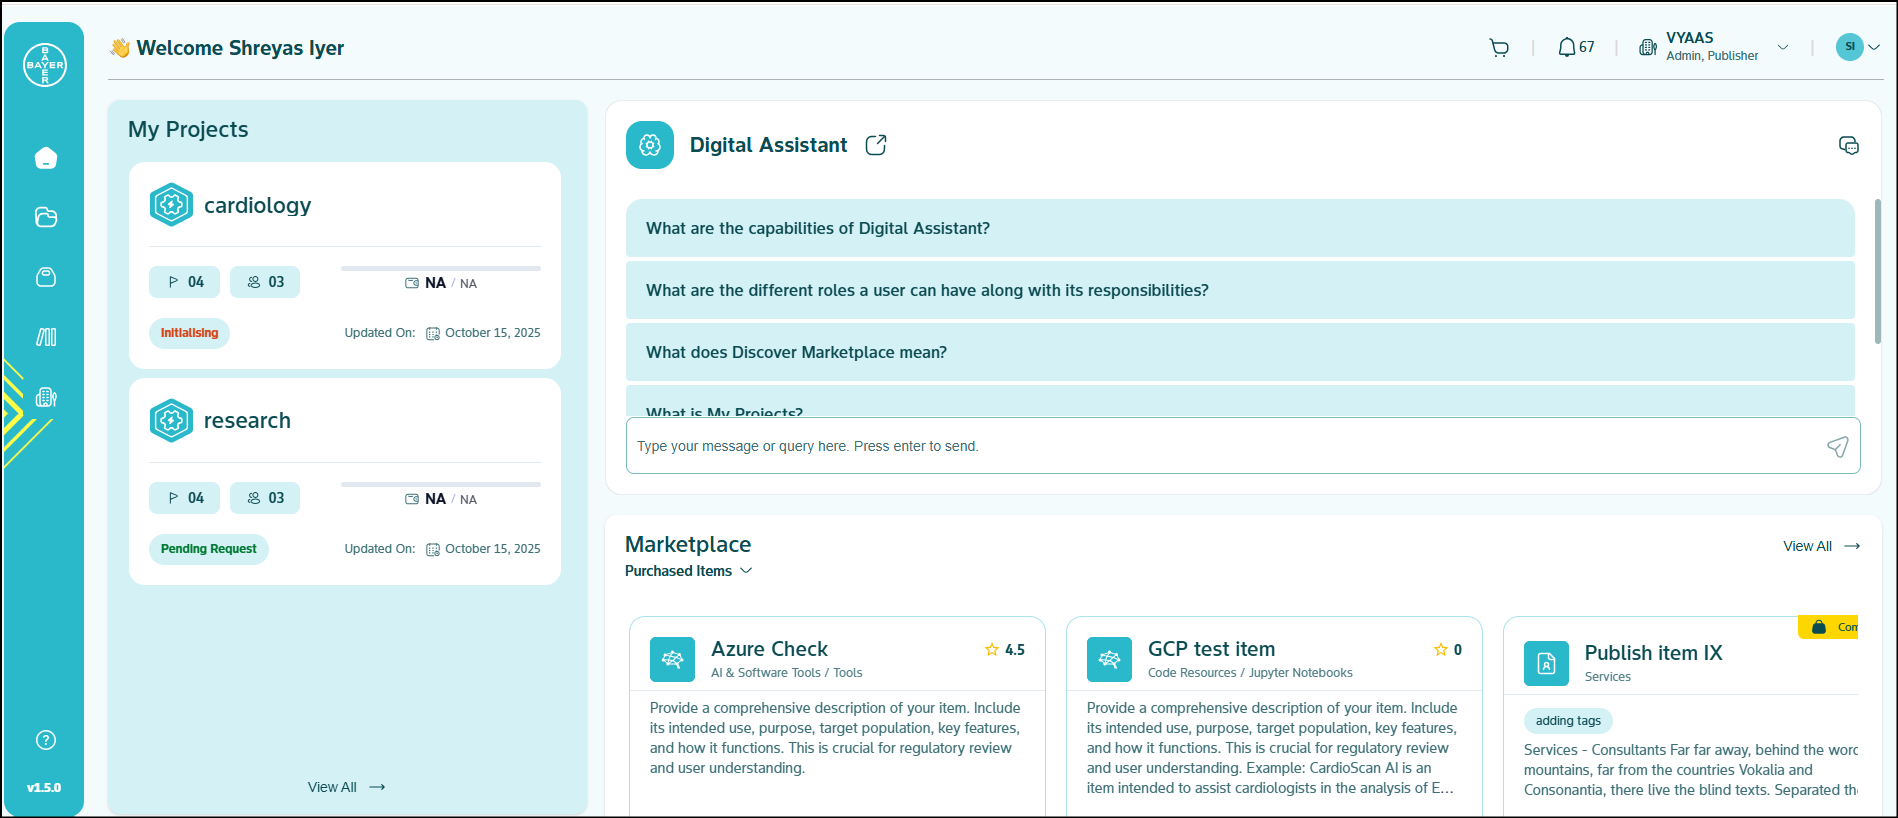Screen dimensions: 1898x818
Task: Open the Home icon in sidebar
Action: (46, 158)
